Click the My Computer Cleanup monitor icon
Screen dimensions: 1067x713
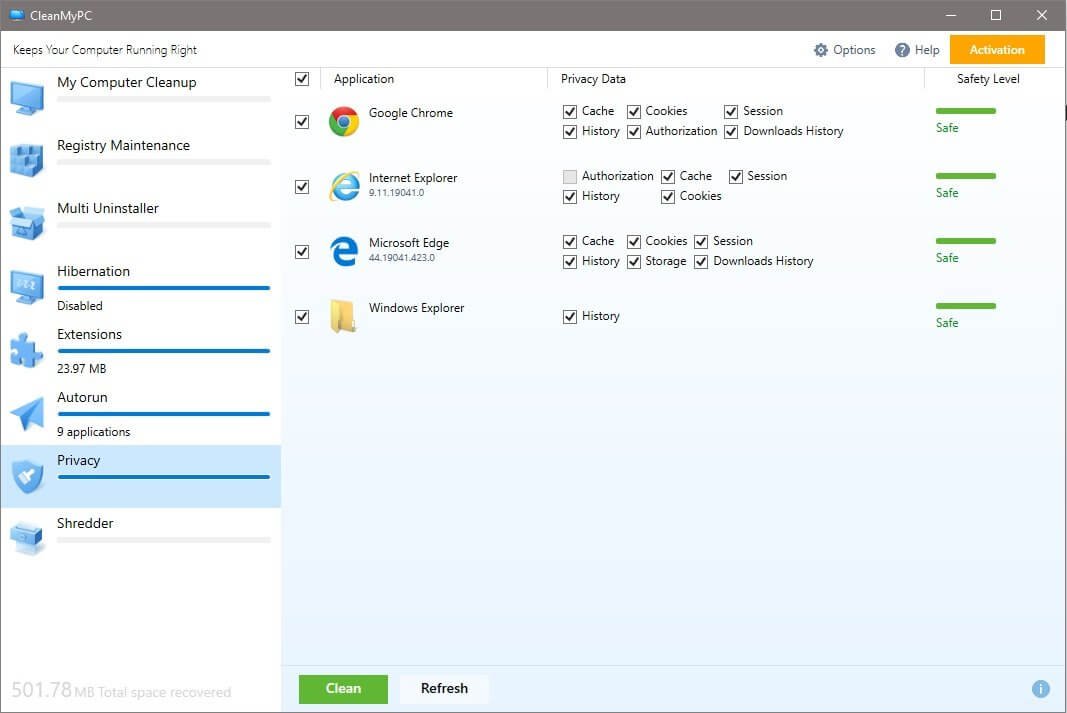(27, 98)
